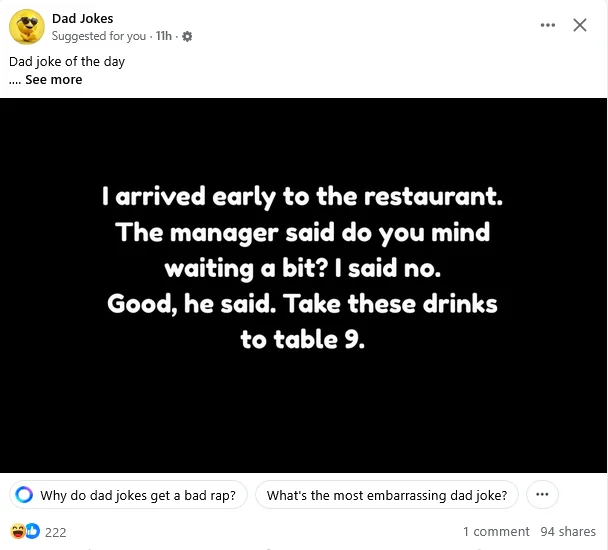Expand the caption with See more

(53, 80)
